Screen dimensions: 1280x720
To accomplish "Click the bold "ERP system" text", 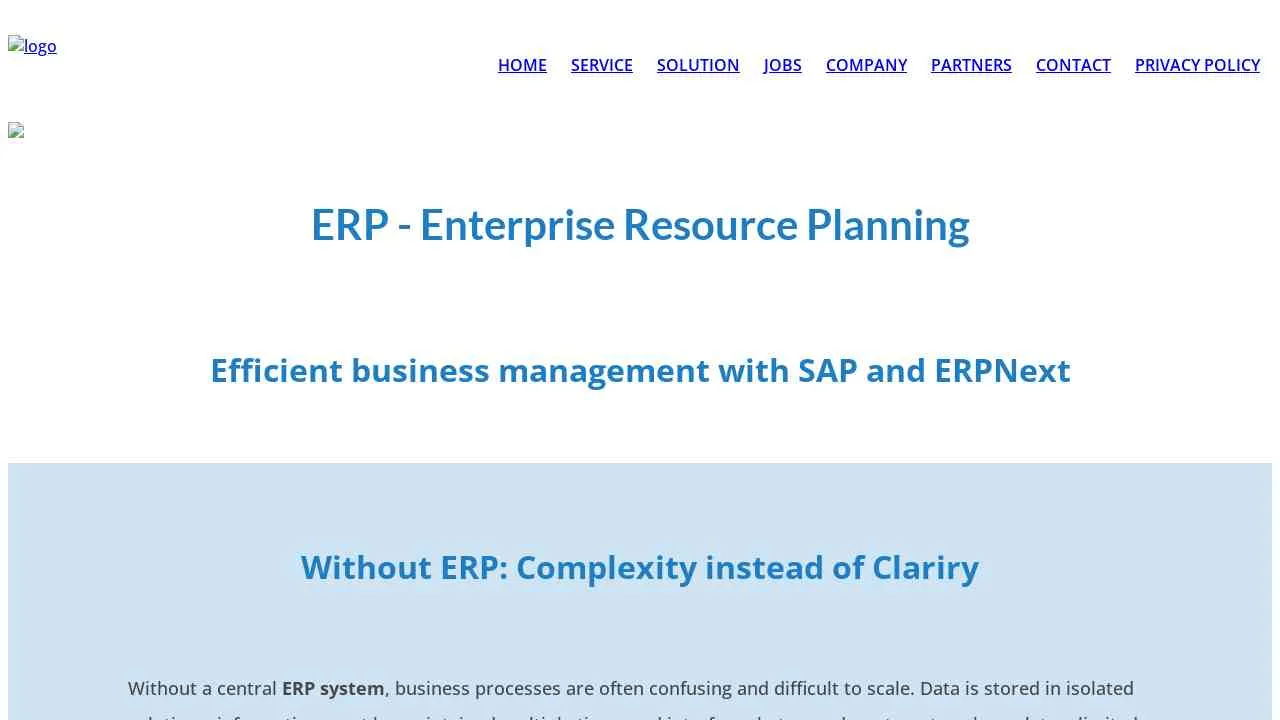I will point(333,688).
